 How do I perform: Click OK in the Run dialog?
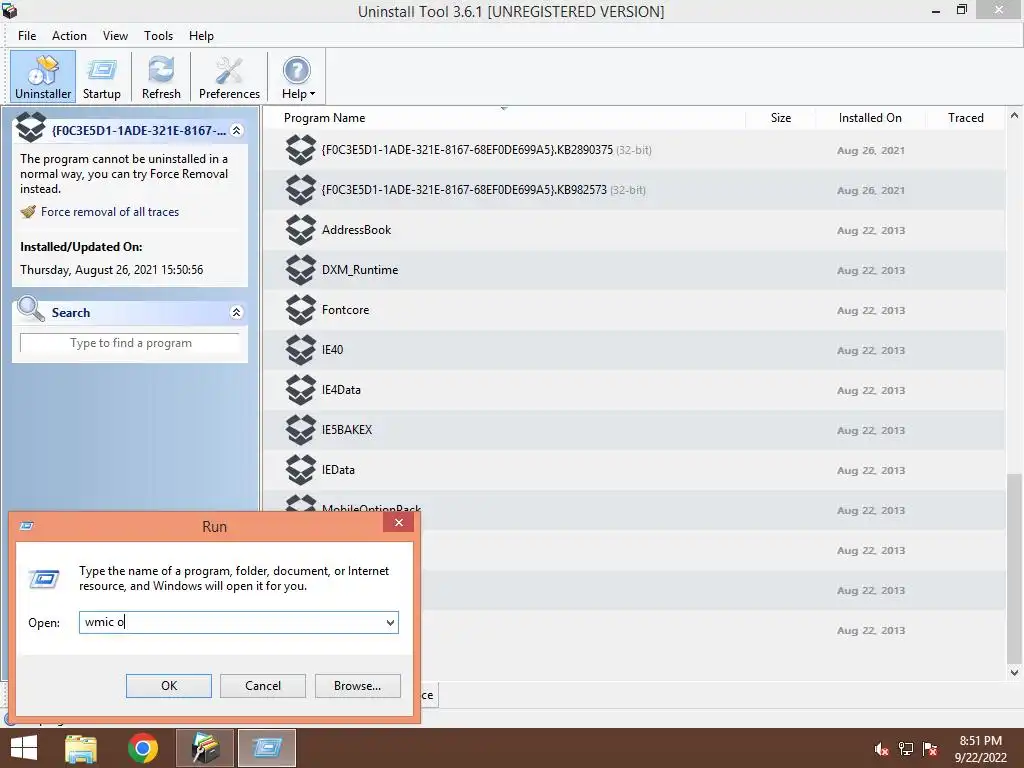[168, 686]
